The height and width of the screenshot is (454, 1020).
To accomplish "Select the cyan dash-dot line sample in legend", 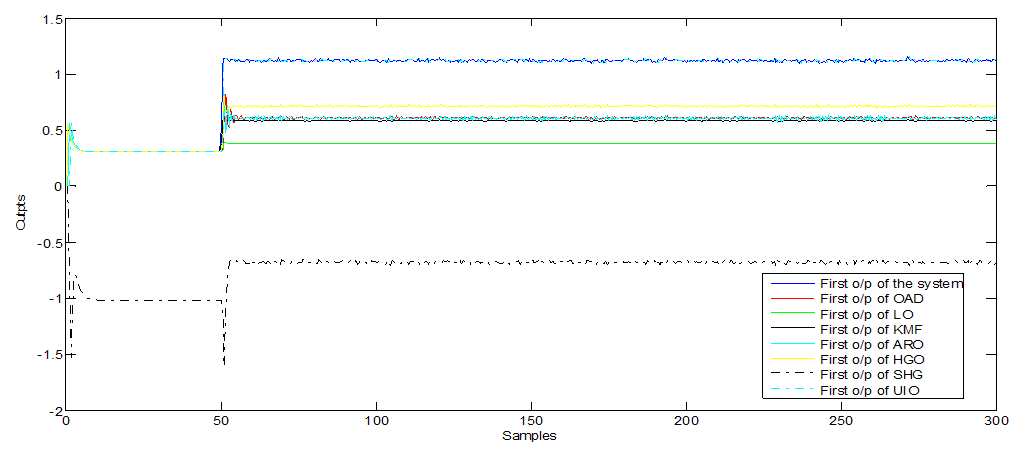I will (790, 389).
